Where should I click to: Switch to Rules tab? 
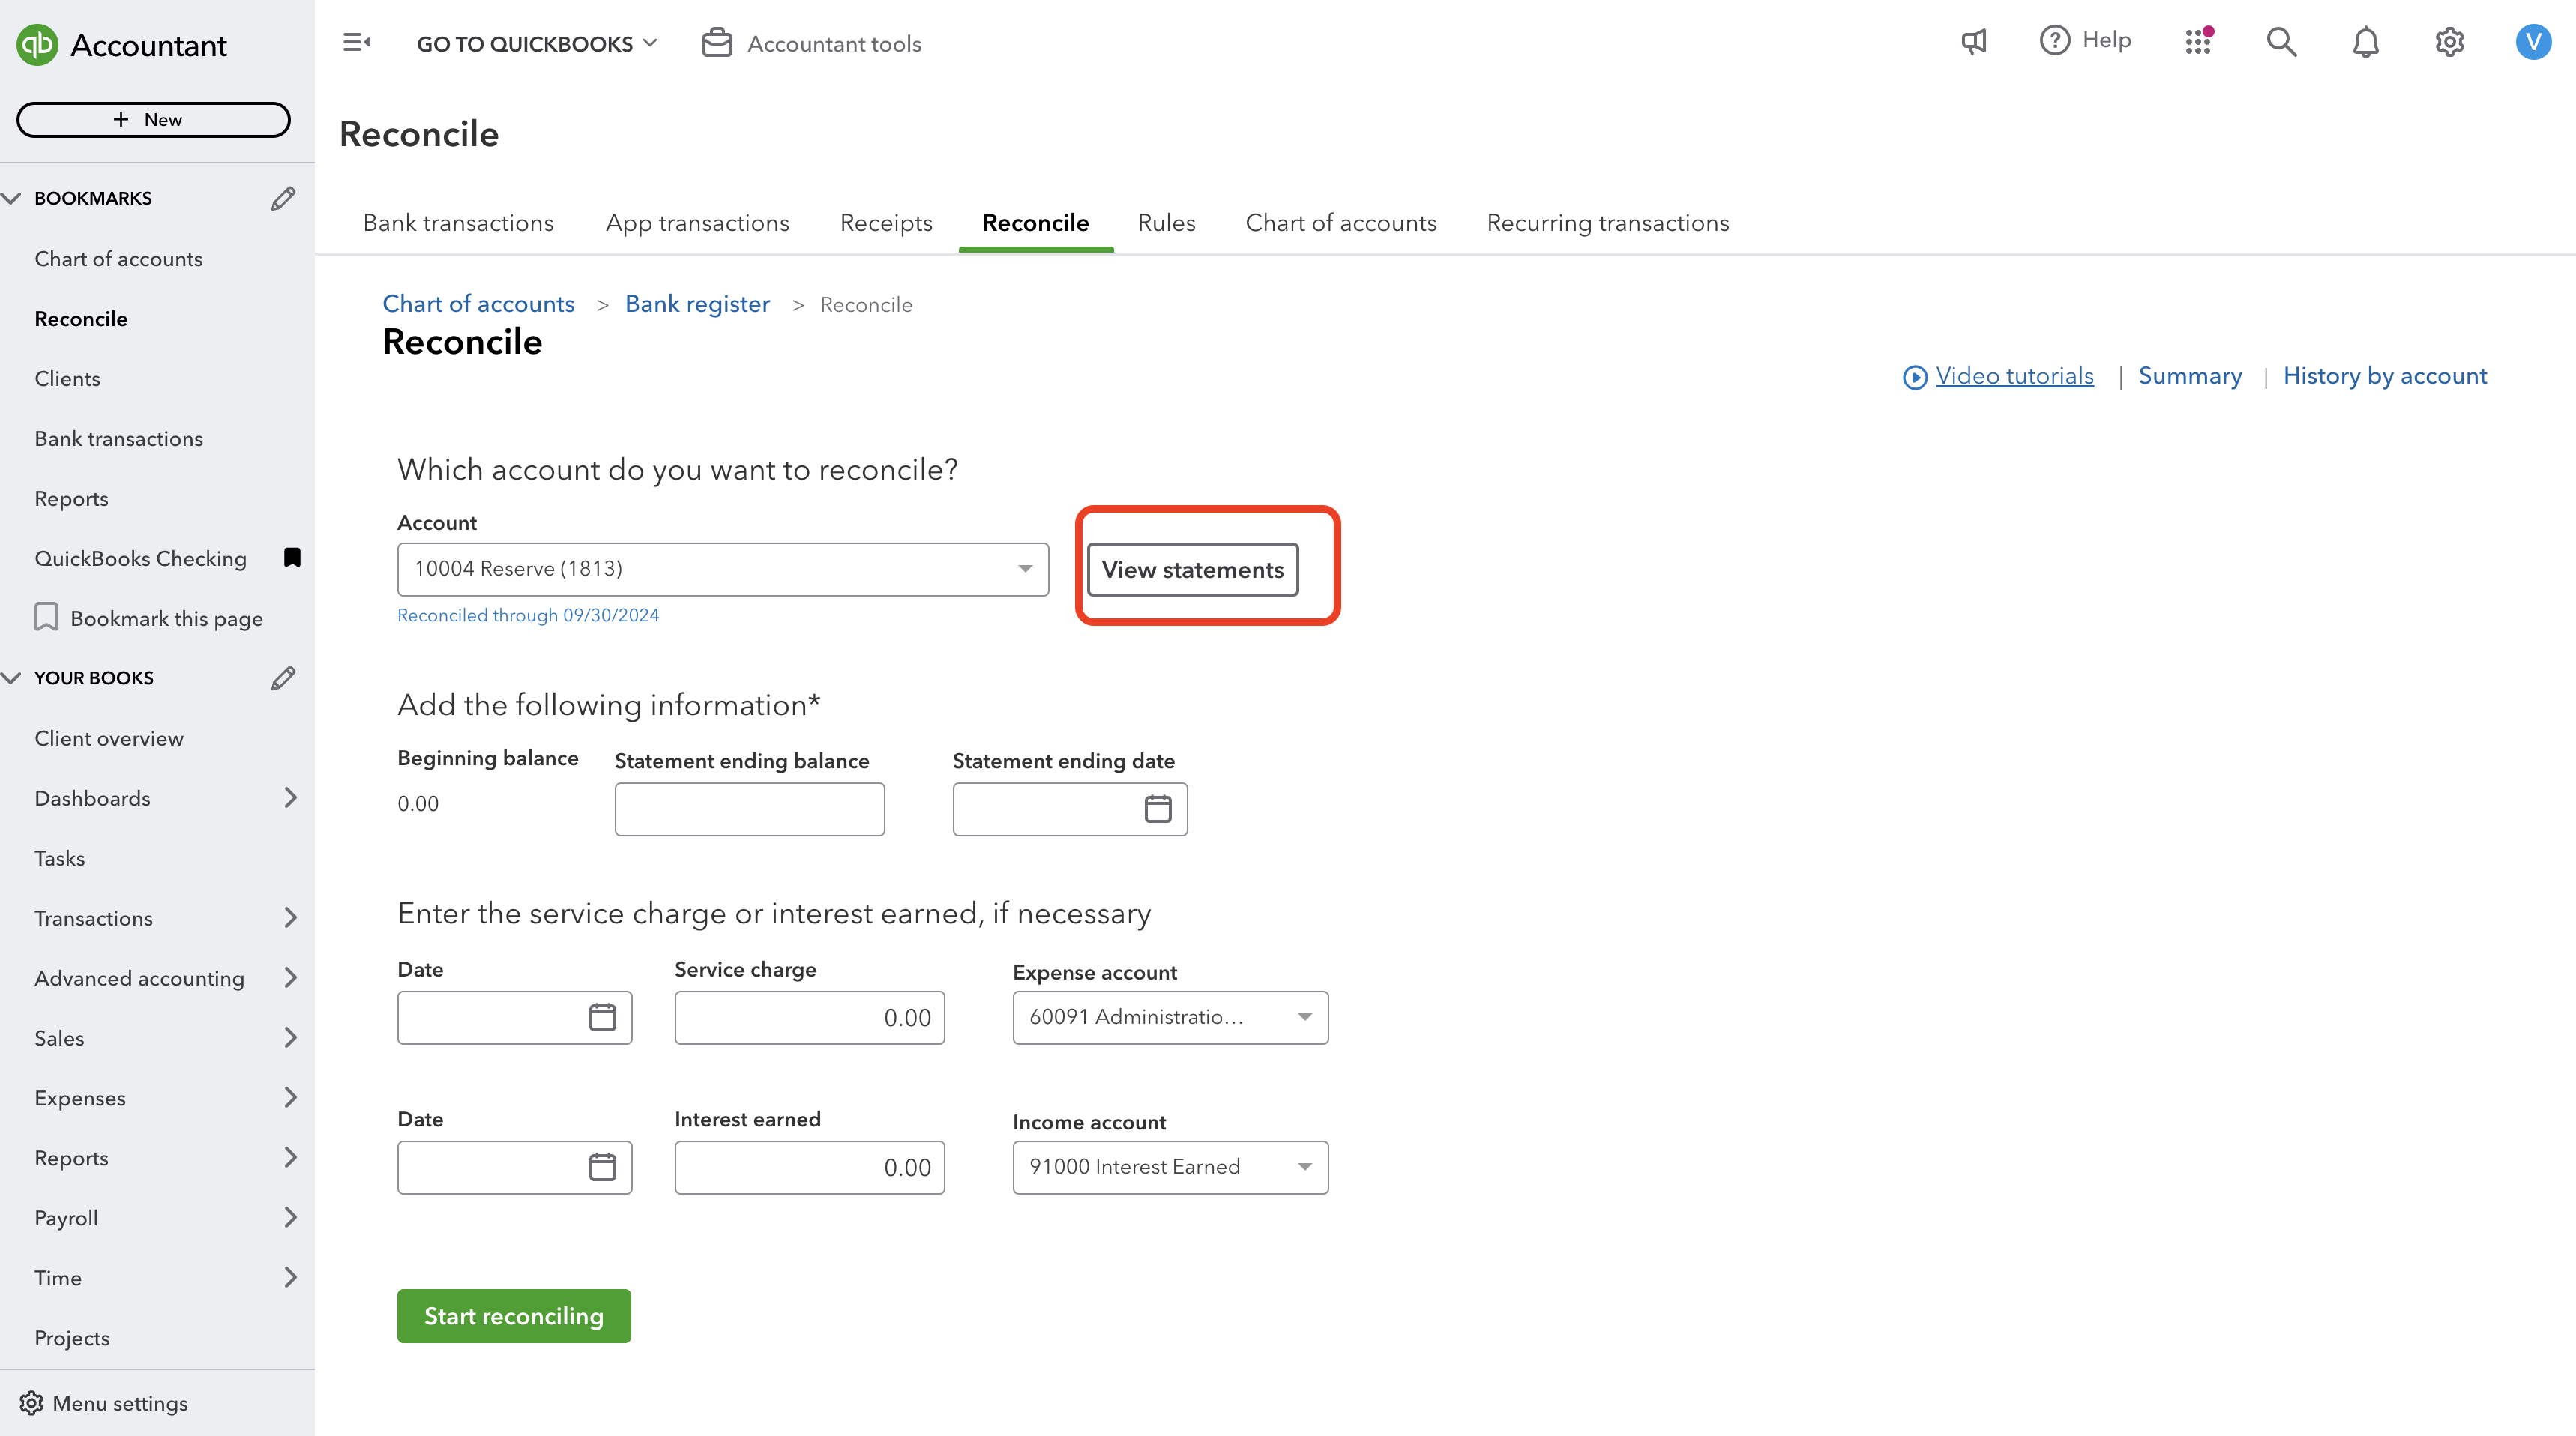tap(1166, 223)
